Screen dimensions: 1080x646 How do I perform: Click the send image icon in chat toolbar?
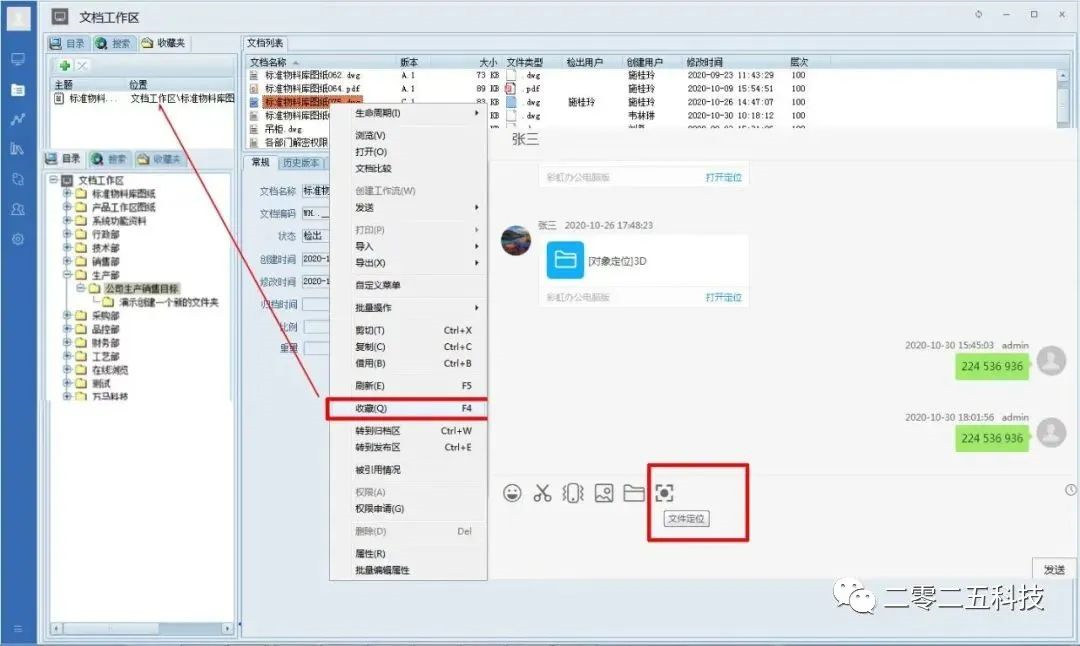pos(603,492)
